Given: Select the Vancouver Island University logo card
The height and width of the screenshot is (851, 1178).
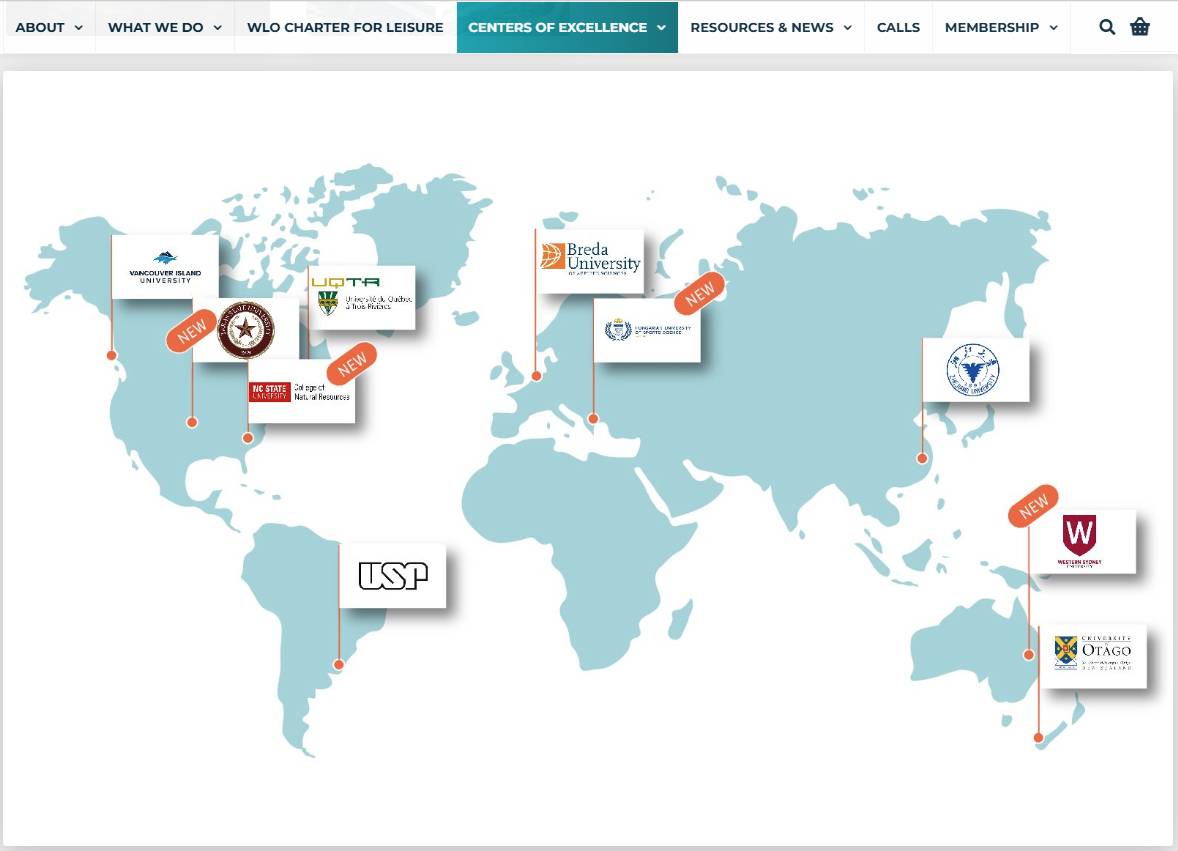Looking at the screenshot, I should pos(165,267).
